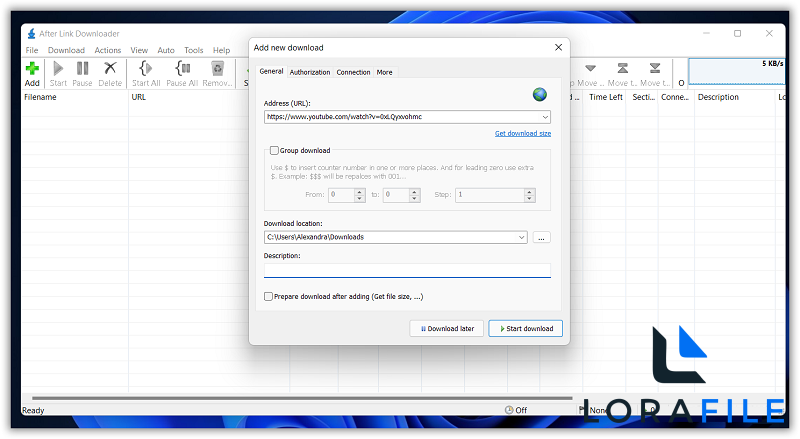Click the 5 KB/s speed graph

(x=737, y=71)
